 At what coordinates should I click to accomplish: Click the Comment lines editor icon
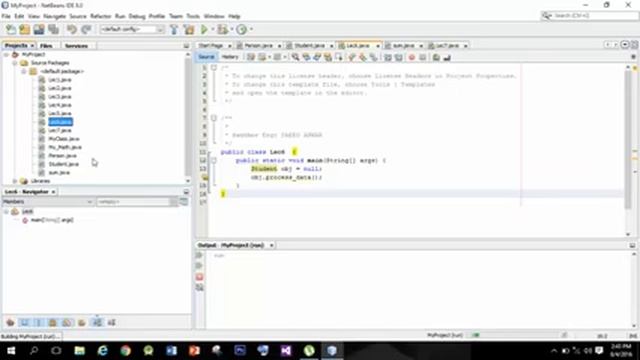tap(436, 58)
